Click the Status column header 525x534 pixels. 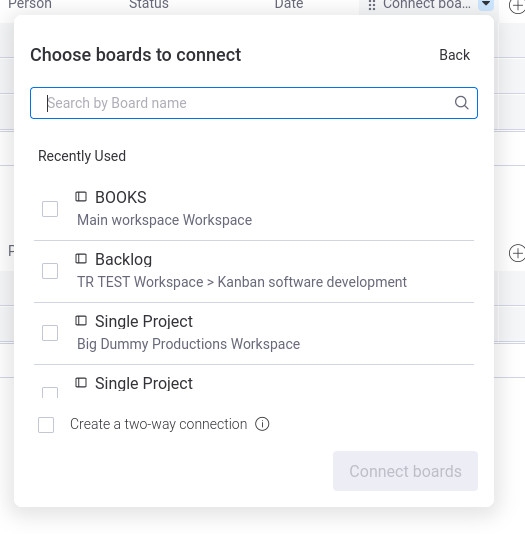pyautogui.click(x=149, y=4)
